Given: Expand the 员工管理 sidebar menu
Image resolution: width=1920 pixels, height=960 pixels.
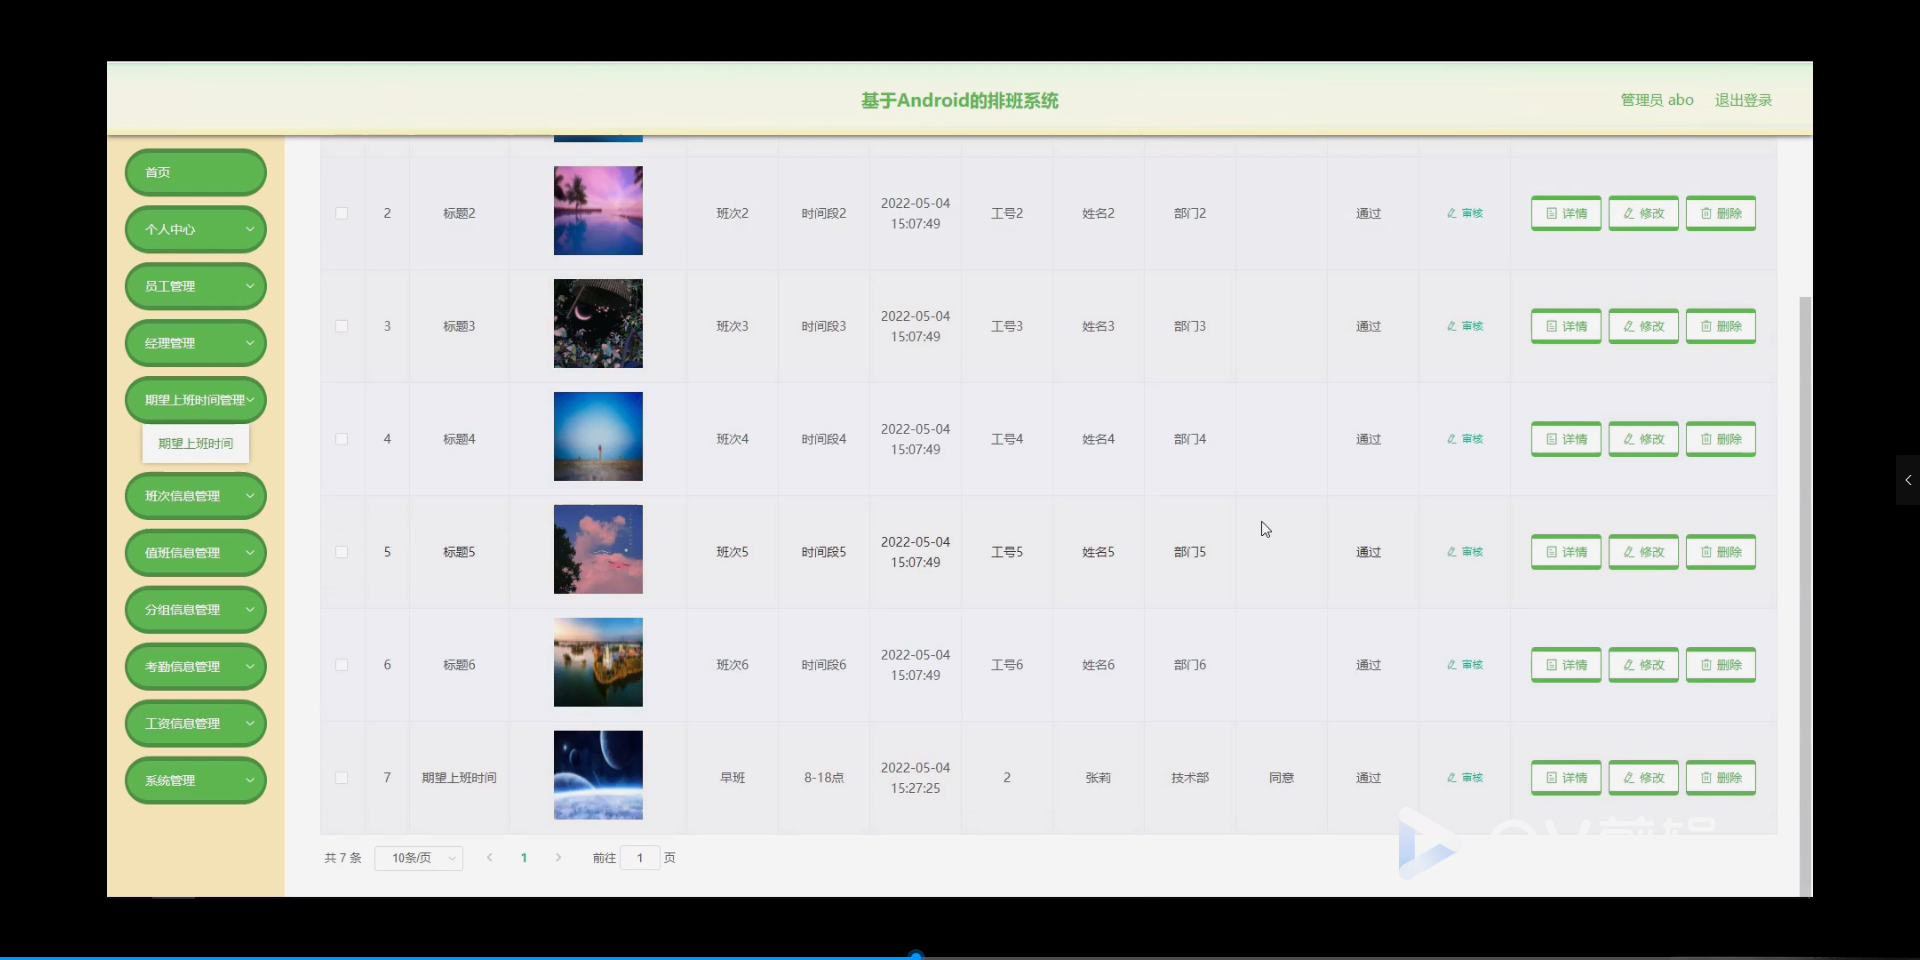Looking at the screenshot, I should tap(195, 285).
